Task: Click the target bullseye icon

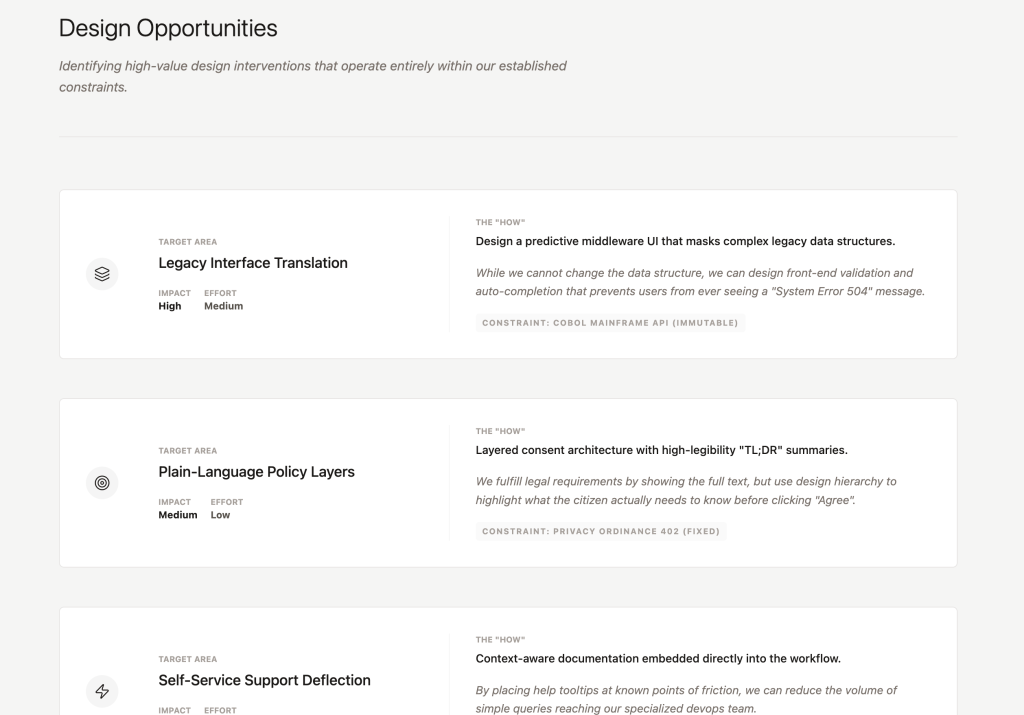Action: click(102, 483)
